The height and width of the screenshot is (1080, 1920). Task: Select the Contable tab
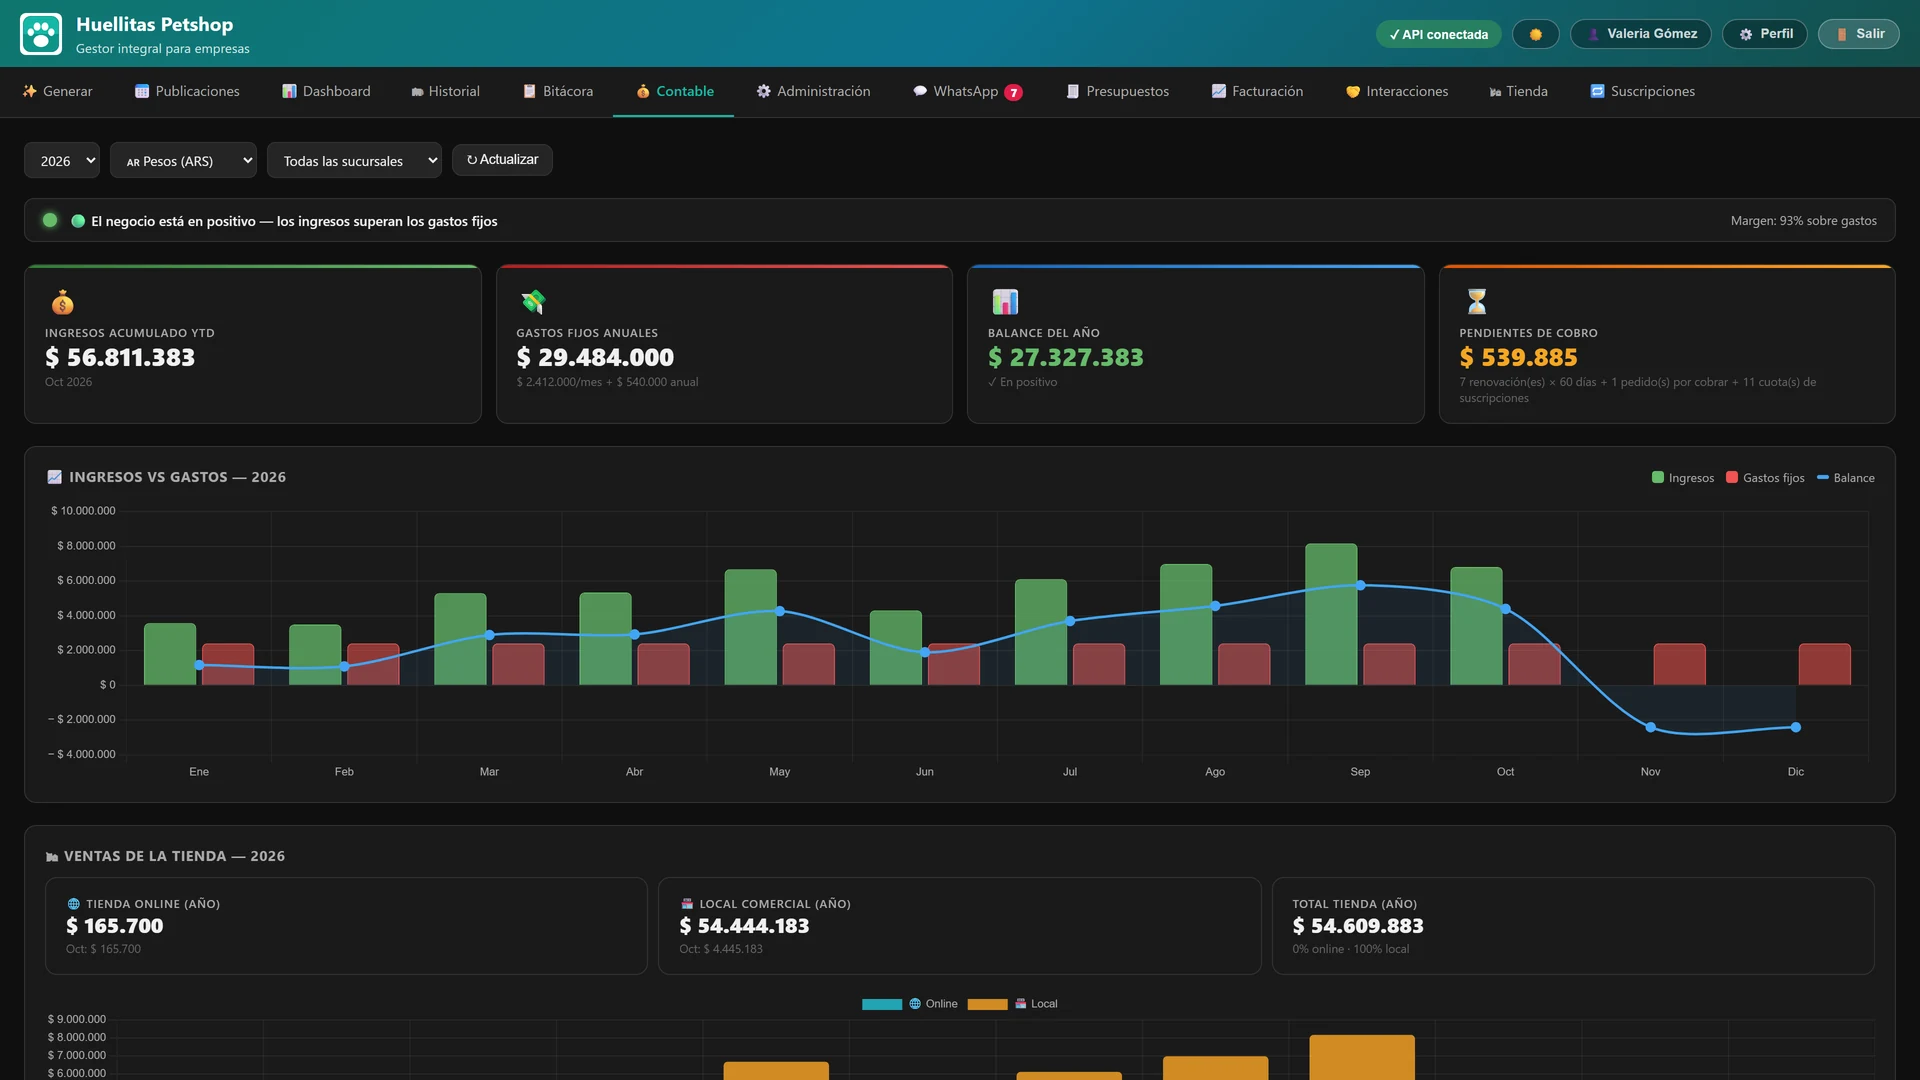pyautogui.click(x=674, y=91)
